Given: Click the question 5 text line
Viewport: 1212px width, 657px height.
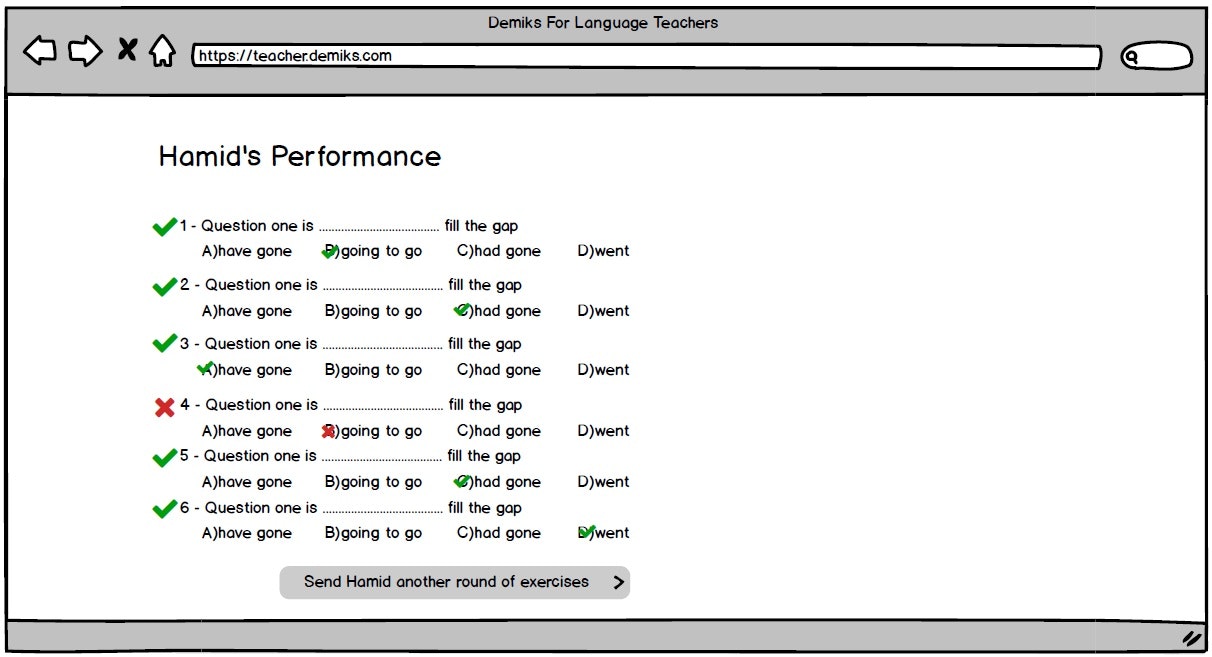Looking at the screenshot, I should tap(351, 456).
